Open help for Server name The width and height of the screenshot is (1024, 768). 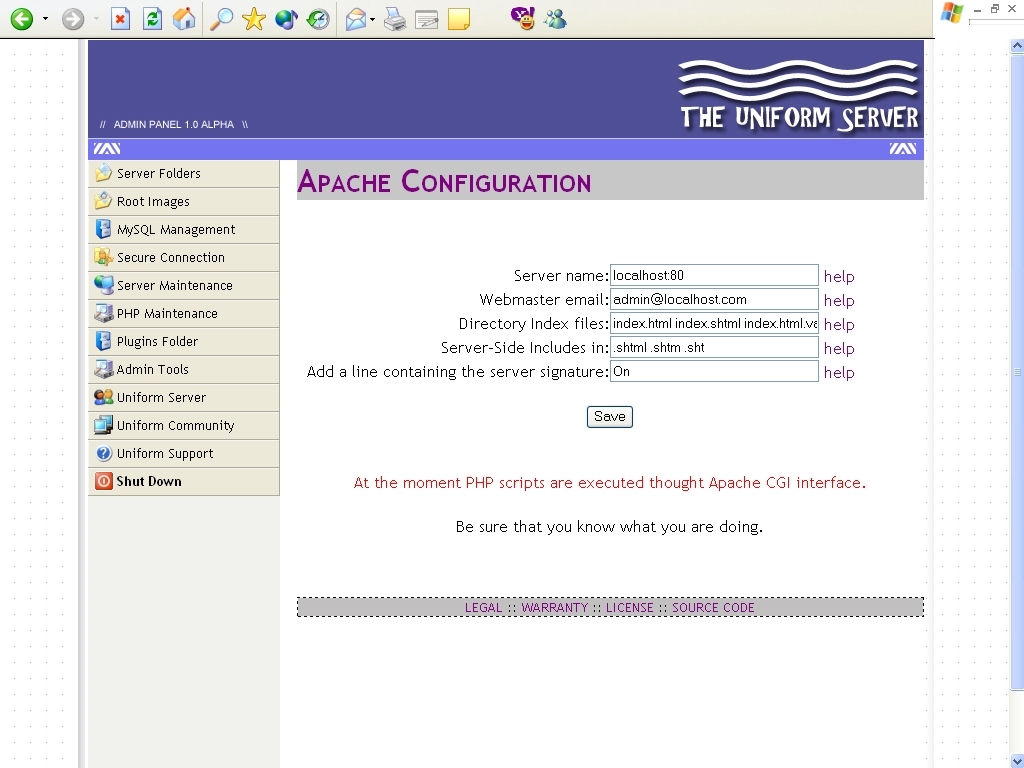click(839, 277)
